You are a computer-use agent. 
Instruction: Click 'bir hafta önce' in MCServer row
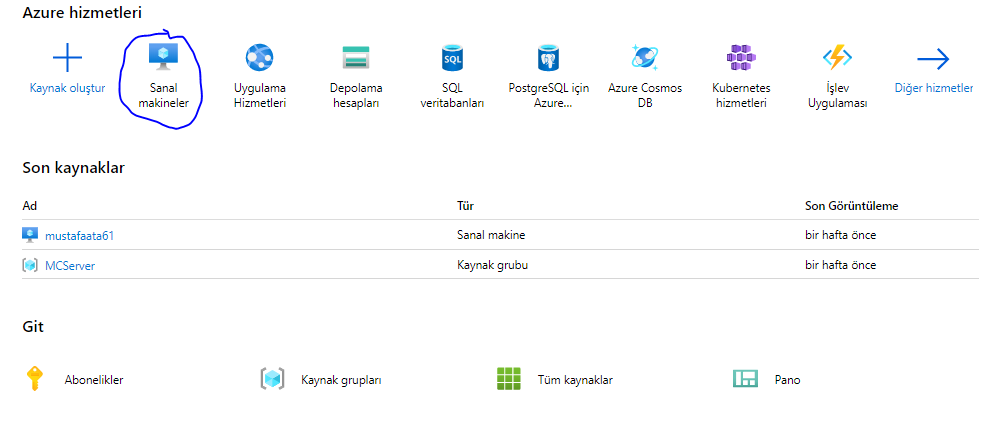pos(841,265)
